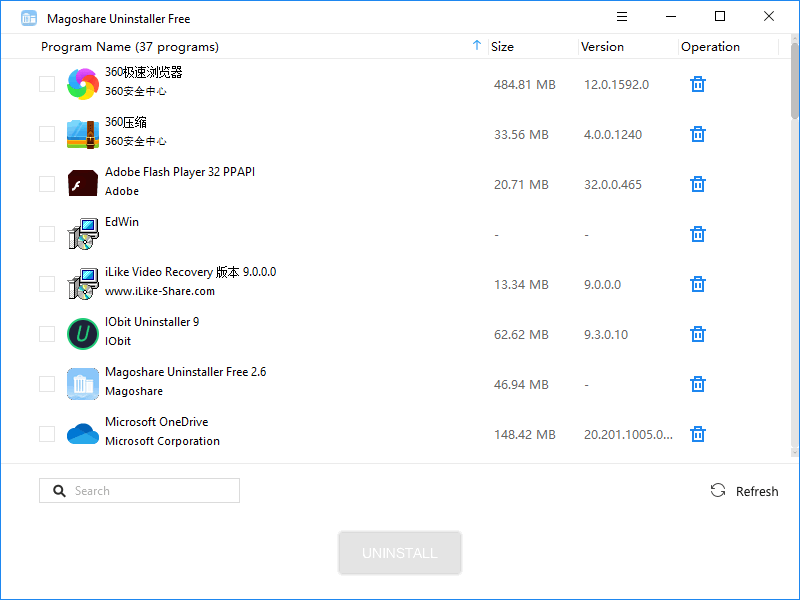
Task: Click the Adobe Flash Player app icon
Action: point(83,183)
